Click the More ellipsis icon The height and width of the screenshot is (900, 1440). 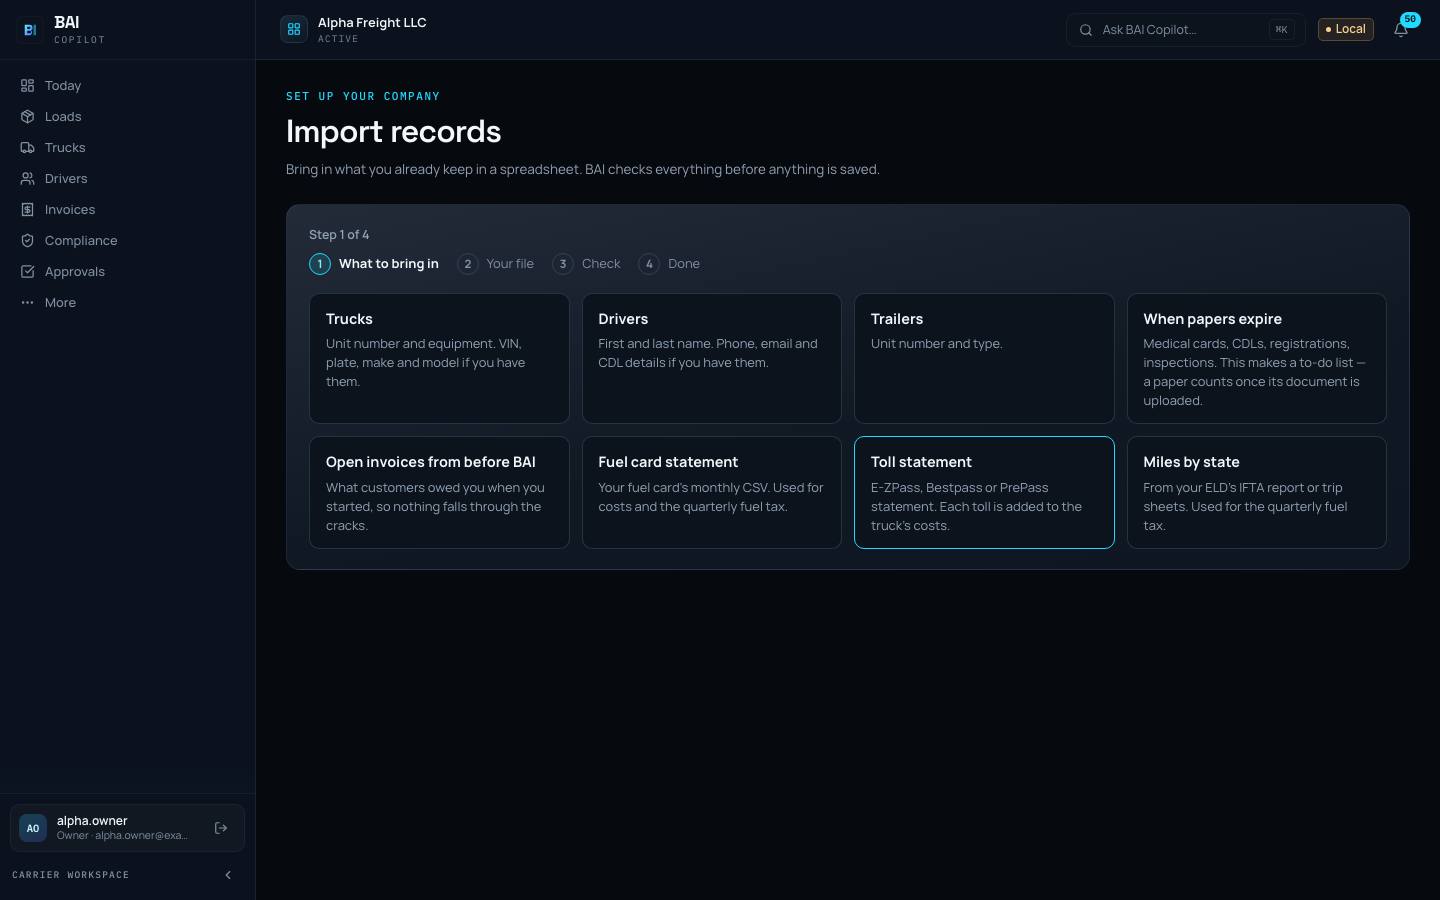[x=27, y=303]
